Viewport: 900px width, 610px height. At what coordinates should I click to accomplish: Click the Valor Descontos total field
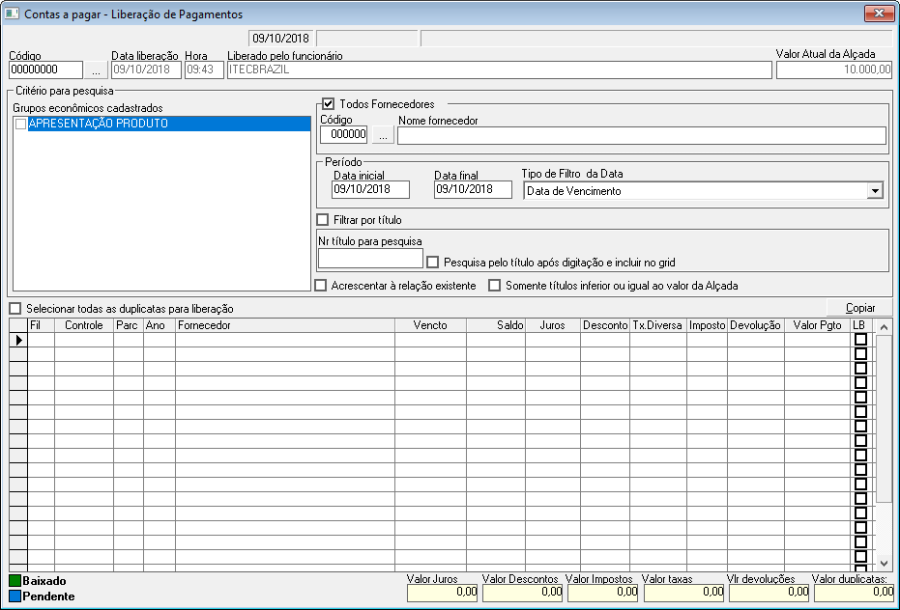pos(522,592)
